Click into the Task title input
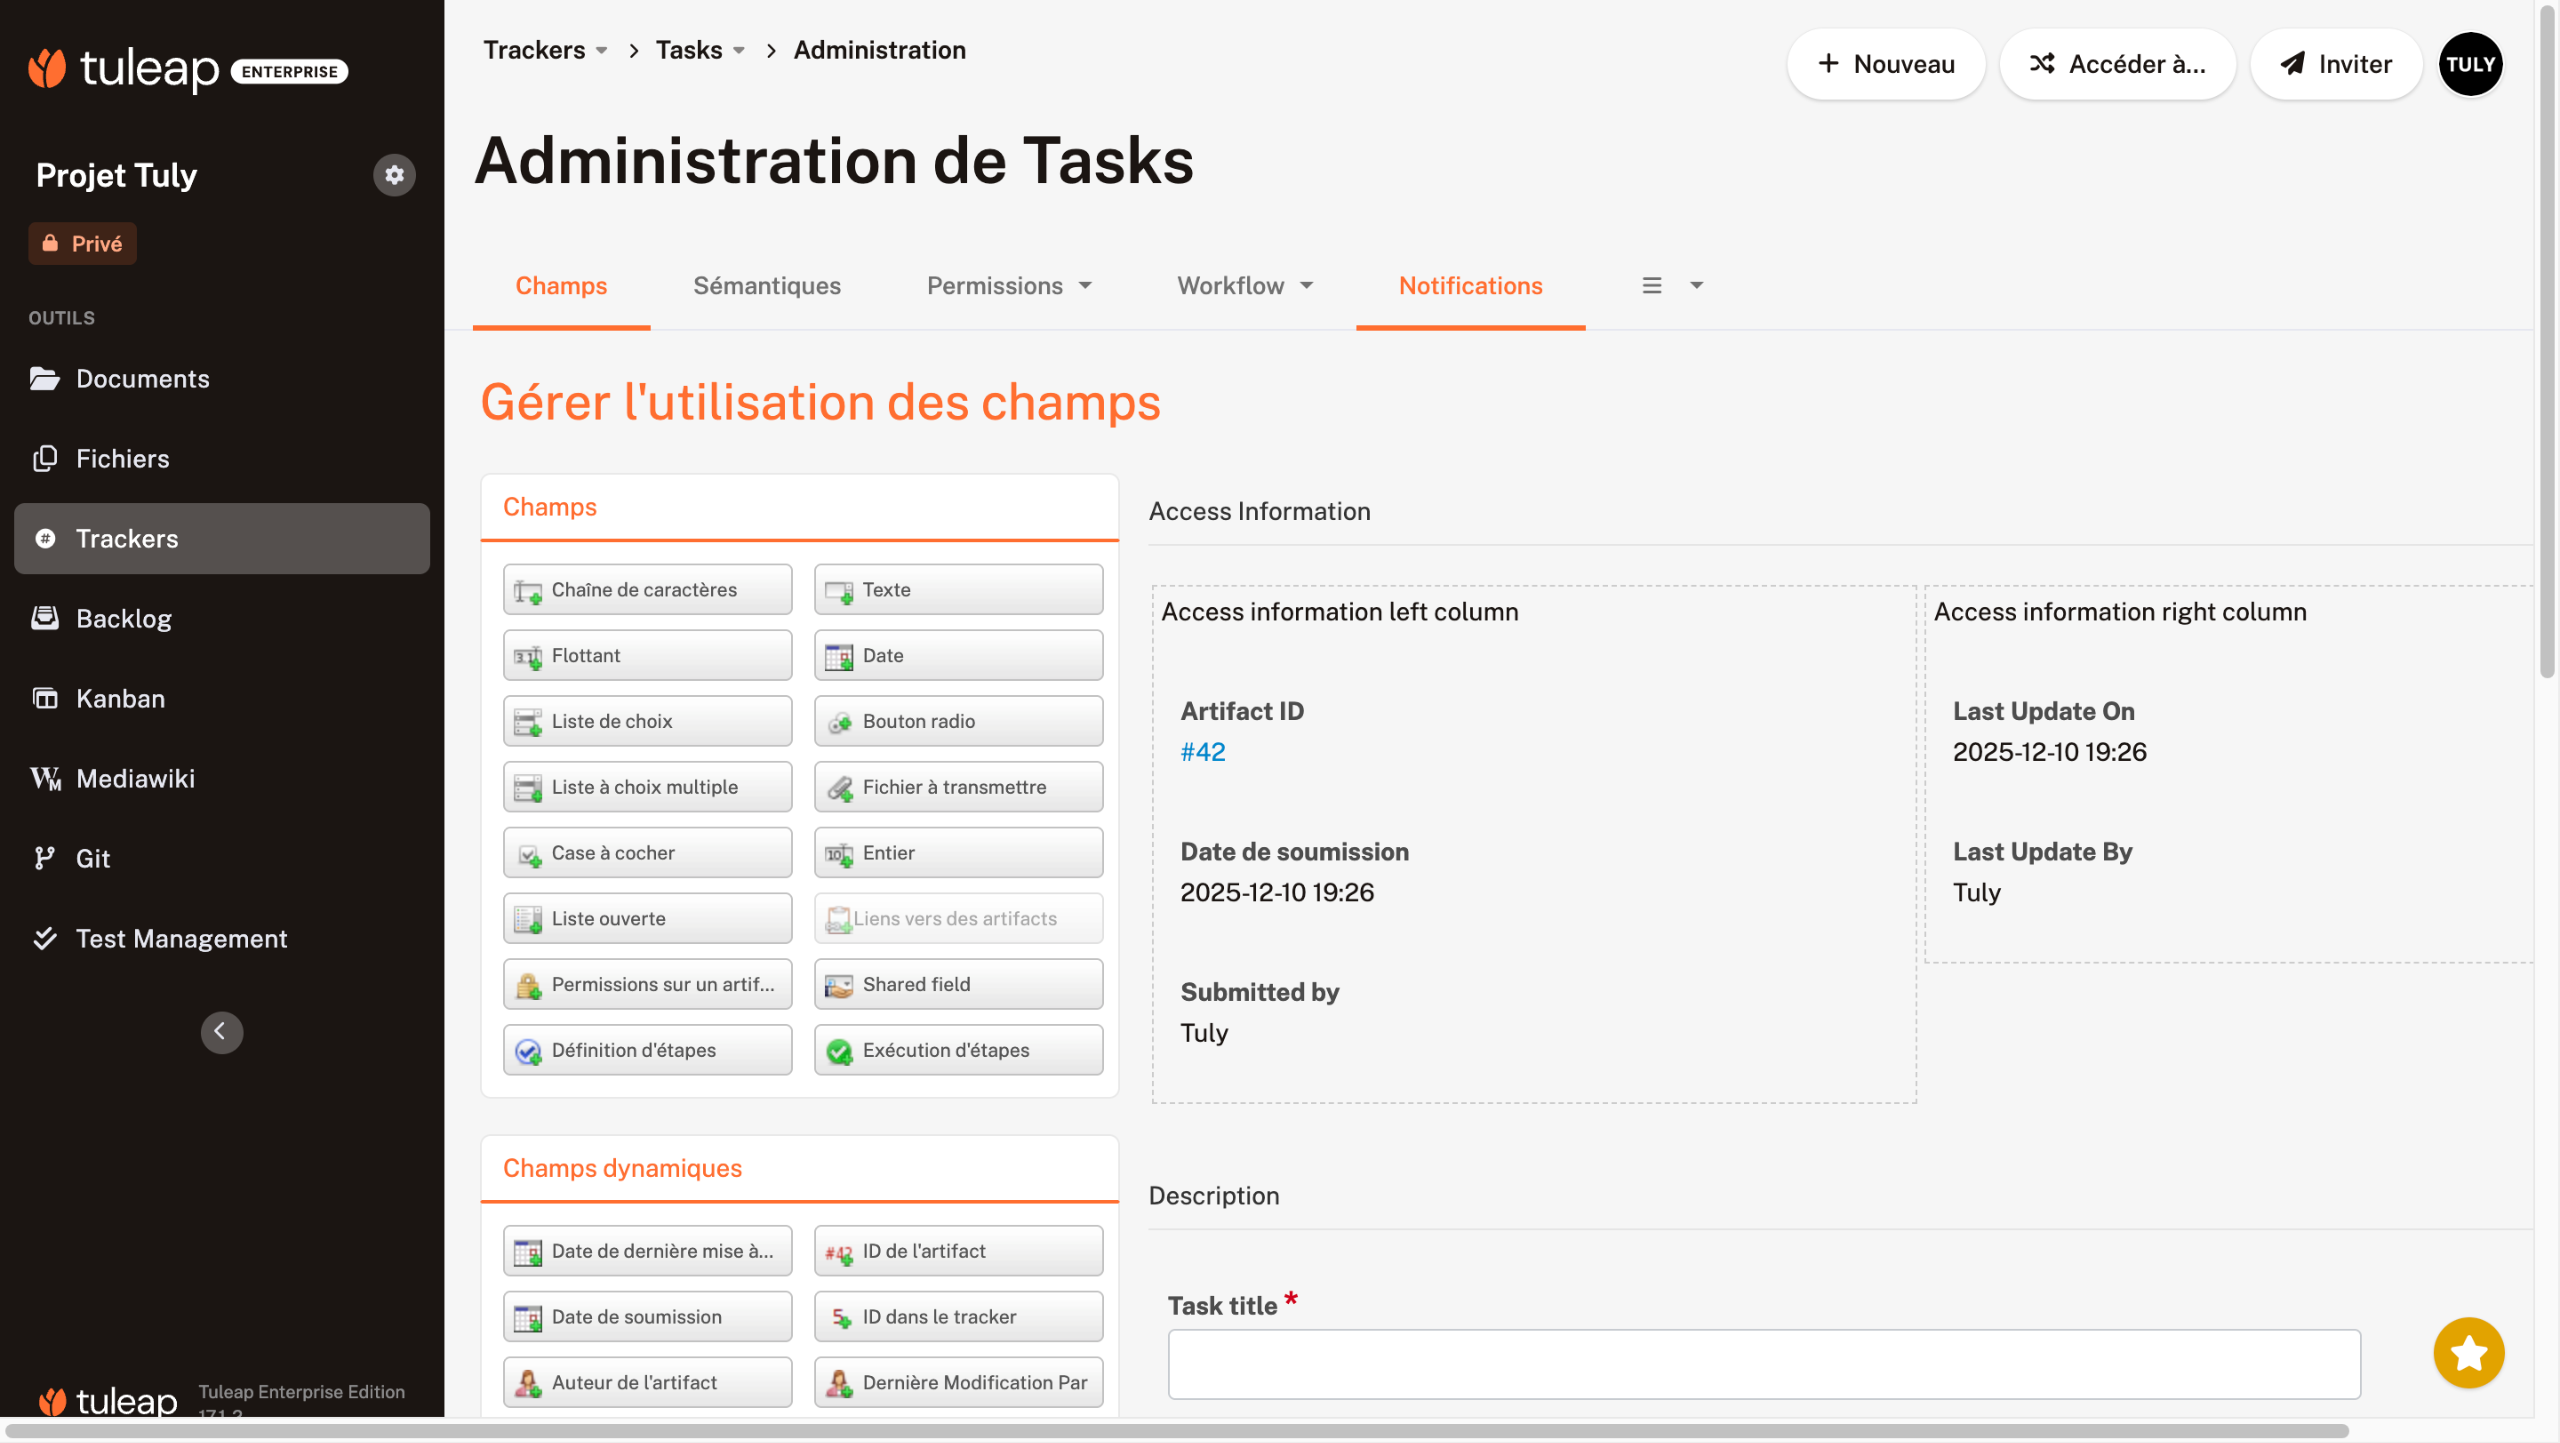 (1763, 1363)
